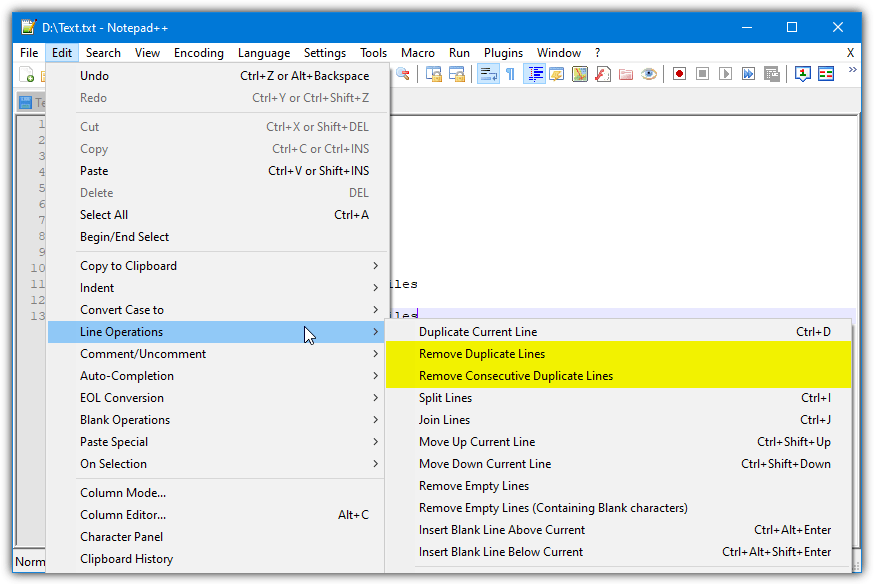Save the currently recorded macro

772,73
